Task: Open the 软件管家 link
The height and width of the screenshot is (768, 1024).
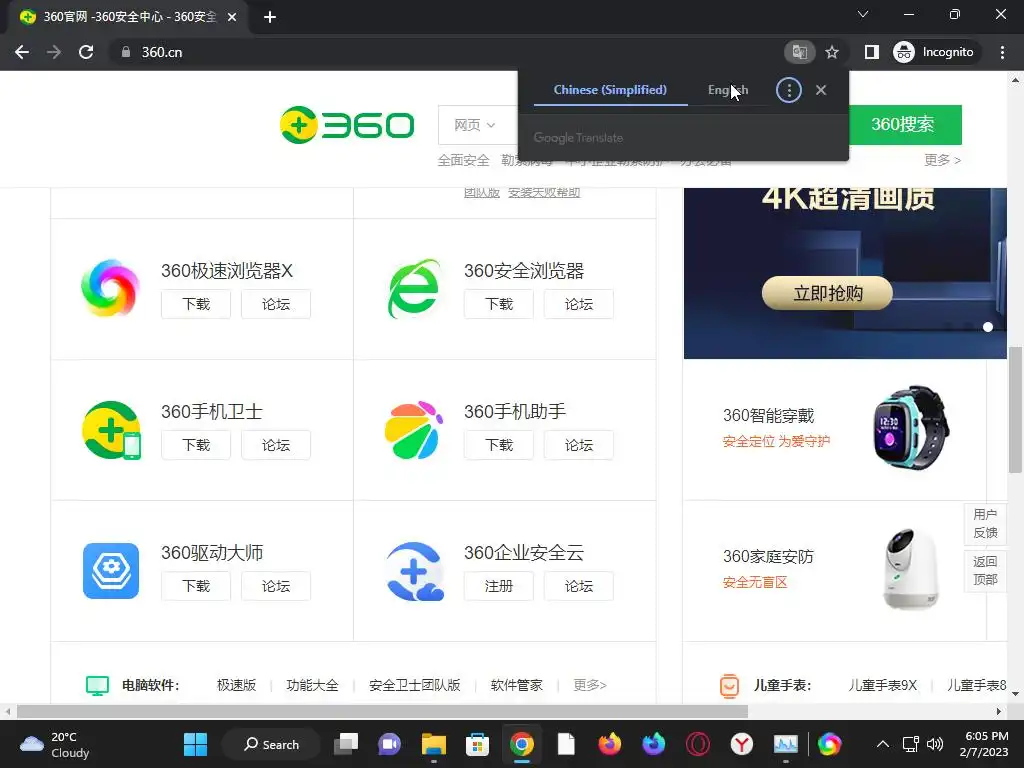Action: click(517, 685)
